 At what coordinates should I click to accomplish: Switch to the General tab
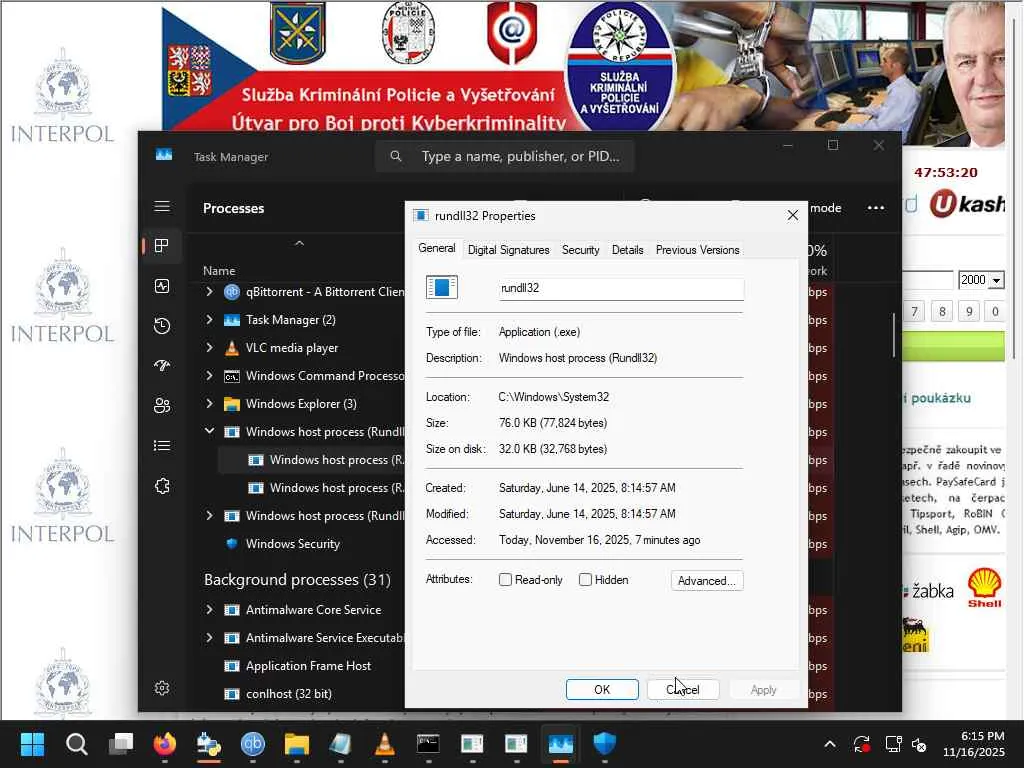click(437, 249)
